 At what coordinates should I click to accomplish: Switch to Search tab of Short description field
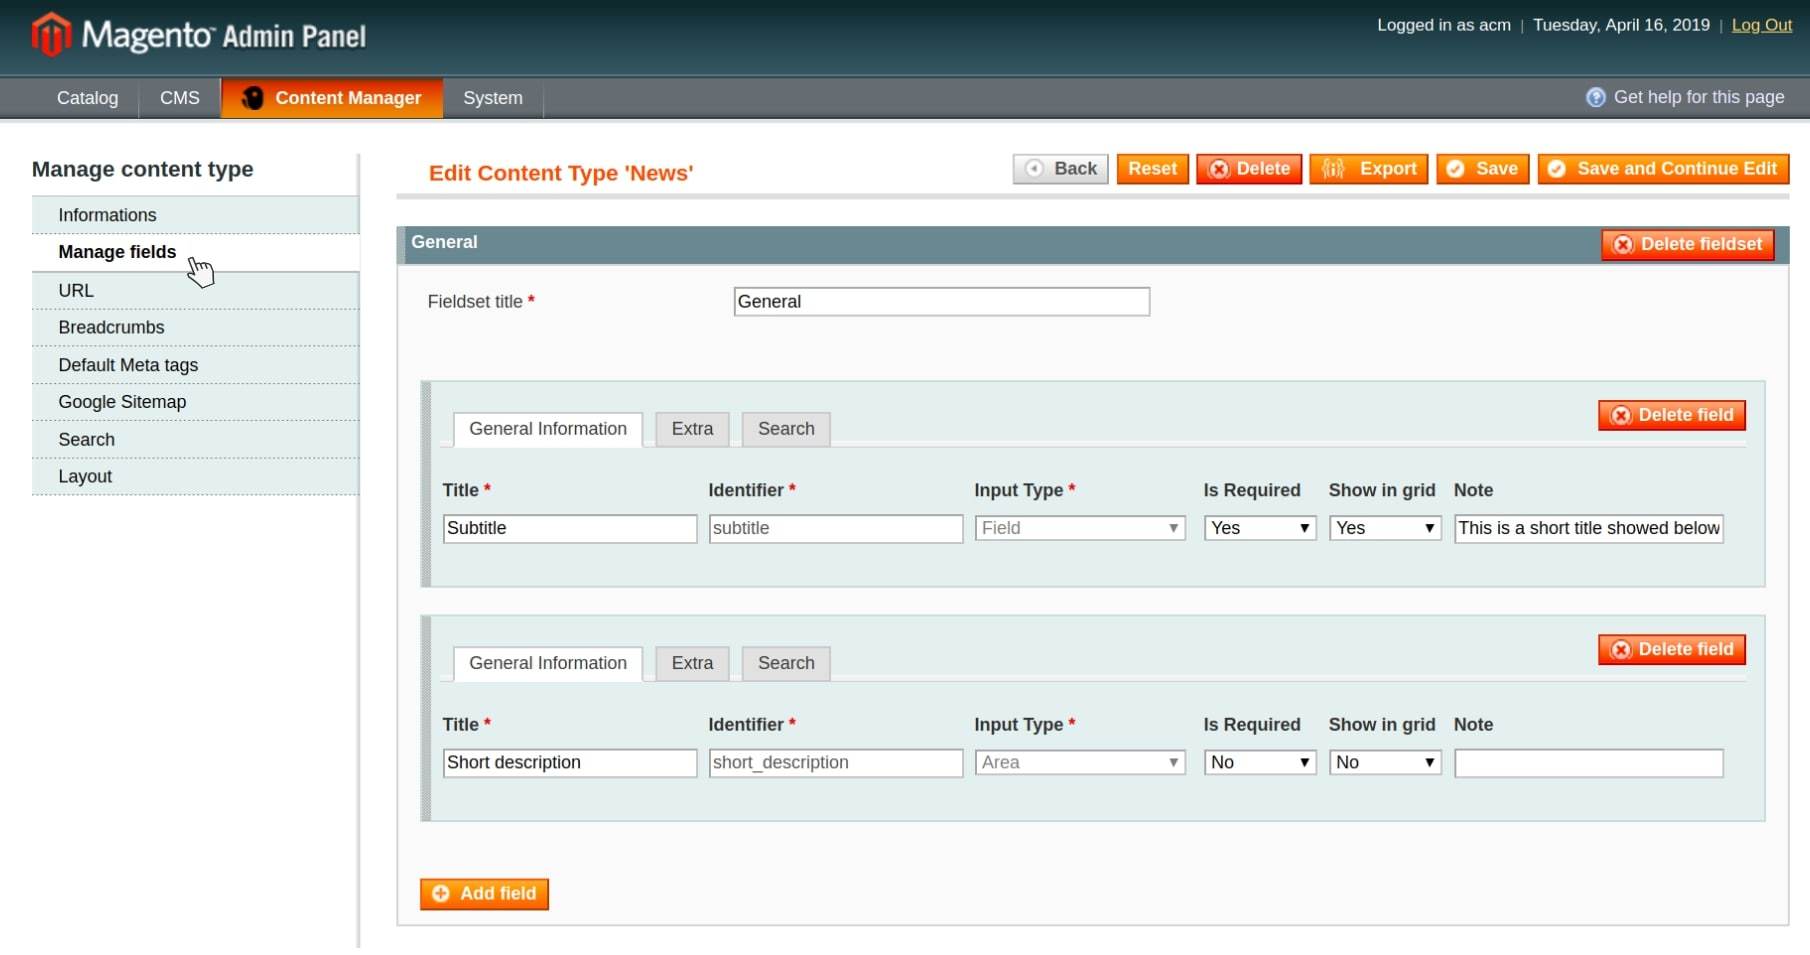pos(786,663)
